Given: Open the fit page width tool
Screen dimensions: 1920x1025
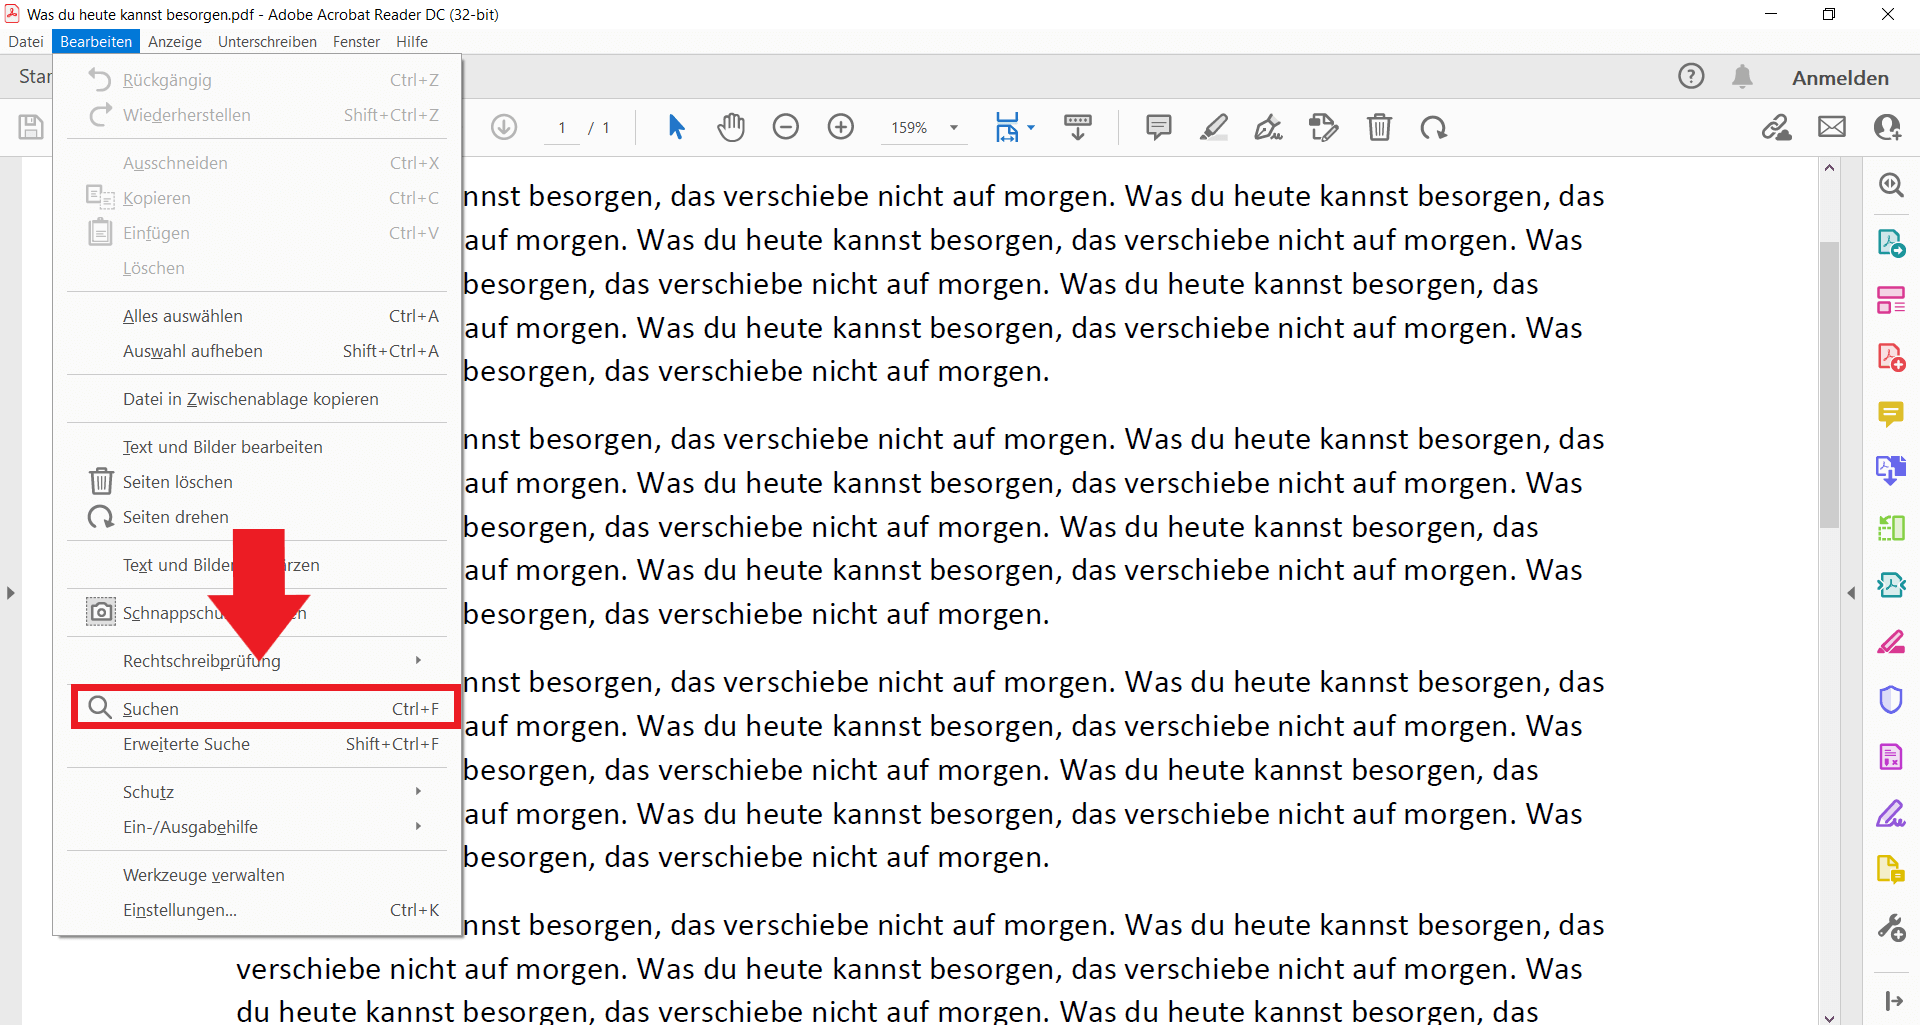Looking at the screenshot, I should (x=1007, y=127).
